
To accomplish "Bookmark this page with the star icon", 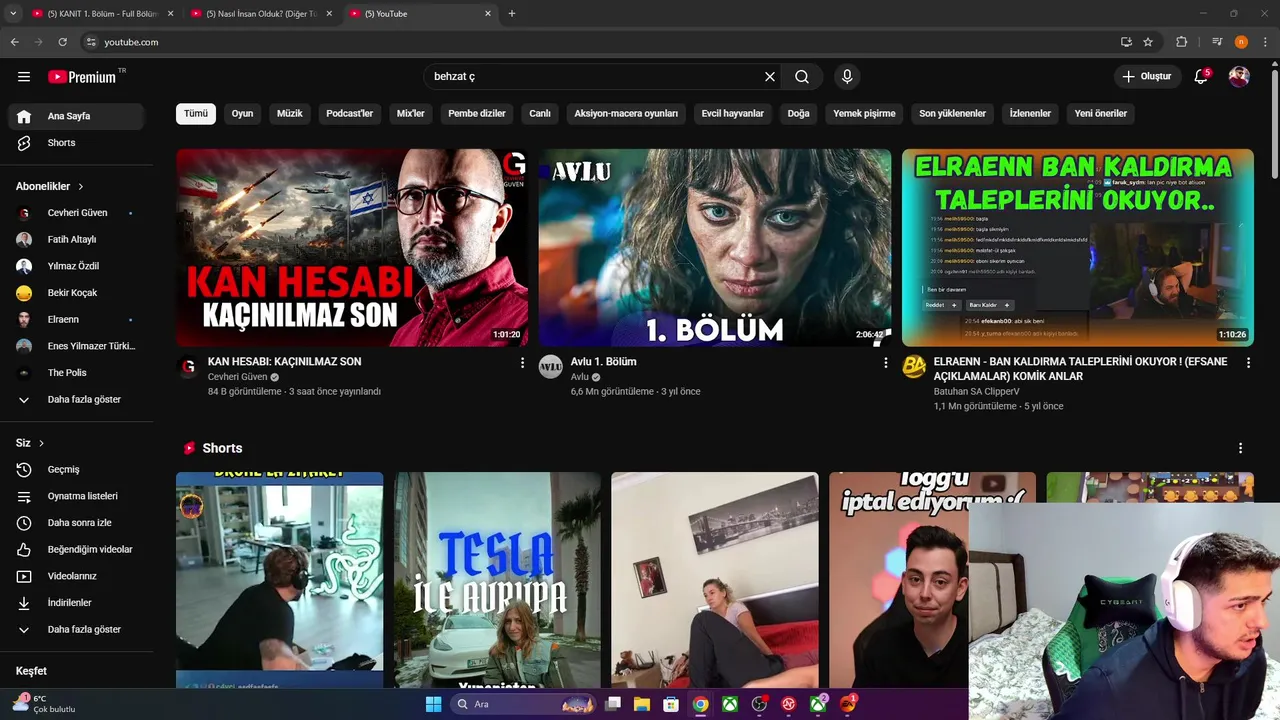I will click(x=1148, y=42).
